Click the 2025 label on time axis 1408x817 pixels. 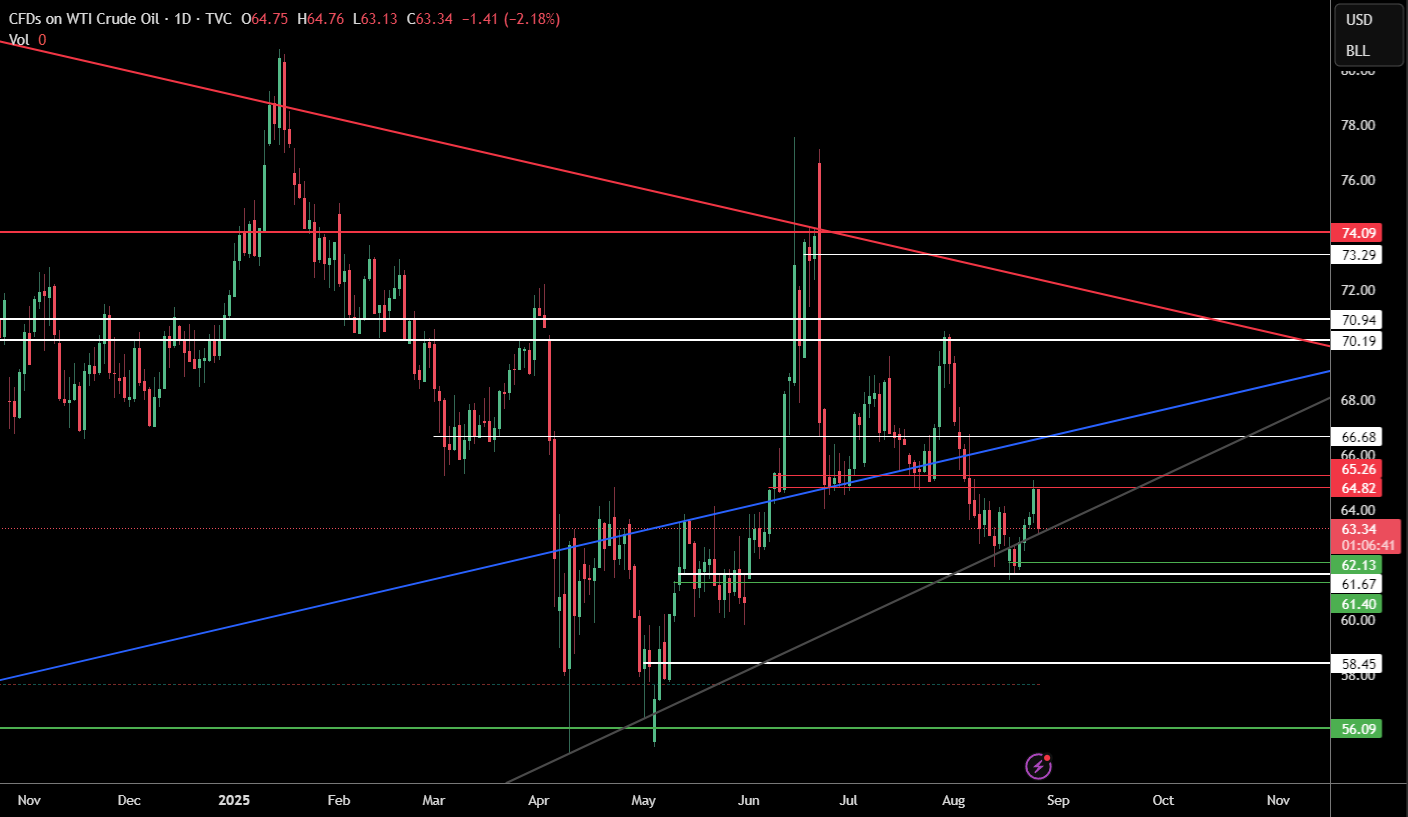pos(233,801)
